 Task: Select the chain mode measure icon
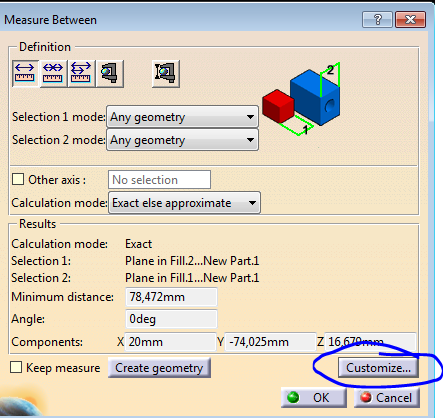pos(53,74)
